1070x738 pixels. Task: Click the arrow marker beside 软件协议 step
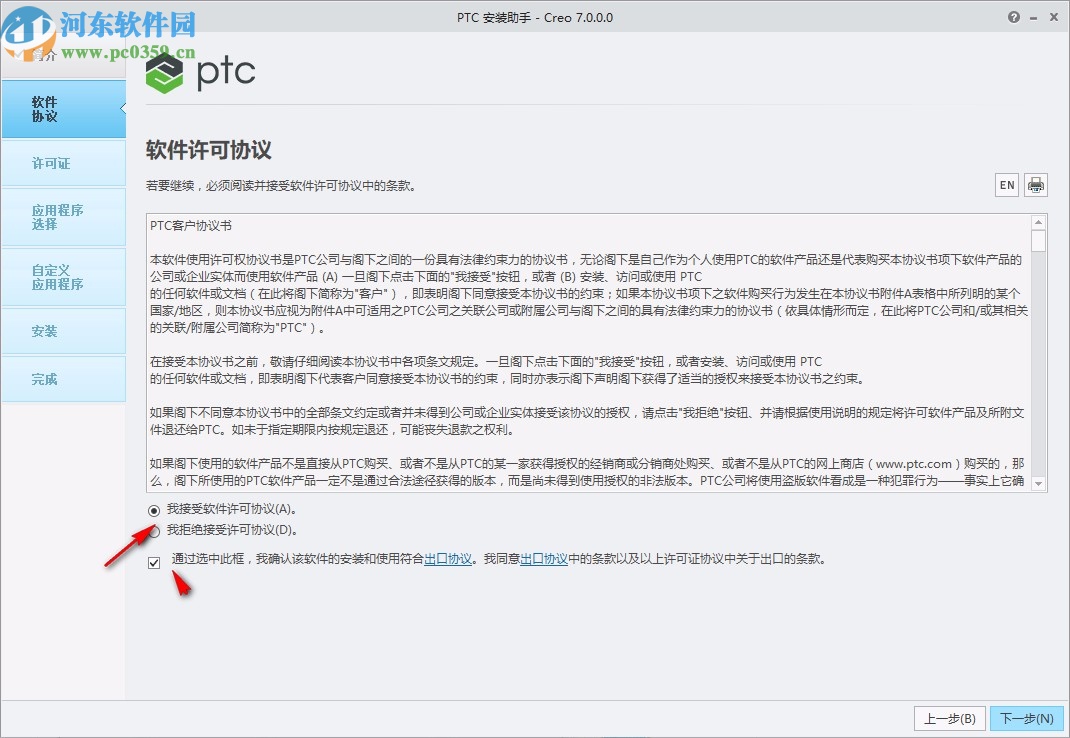coord(125,110)
